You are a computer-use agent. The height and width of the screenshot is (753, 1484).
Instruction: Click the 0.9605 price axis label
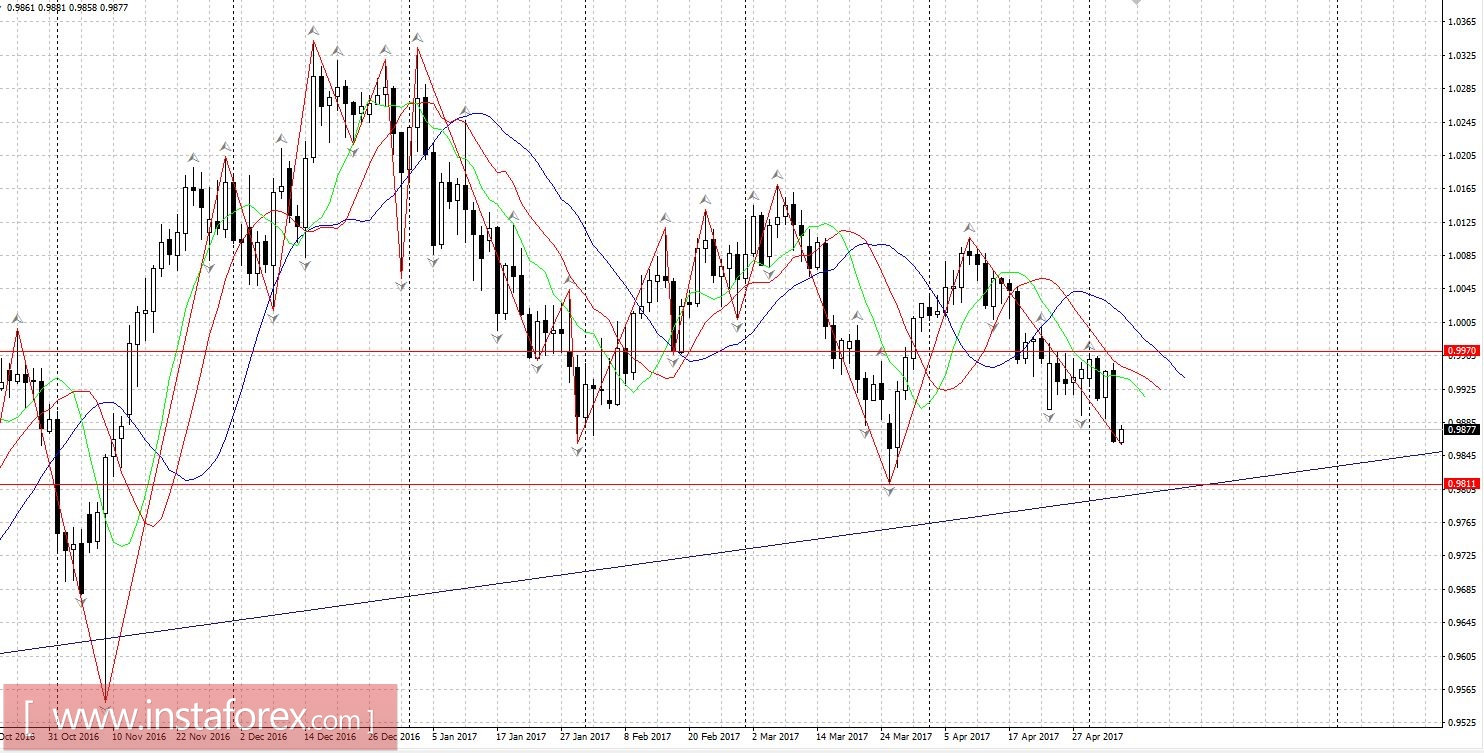tap(1461, 656)
